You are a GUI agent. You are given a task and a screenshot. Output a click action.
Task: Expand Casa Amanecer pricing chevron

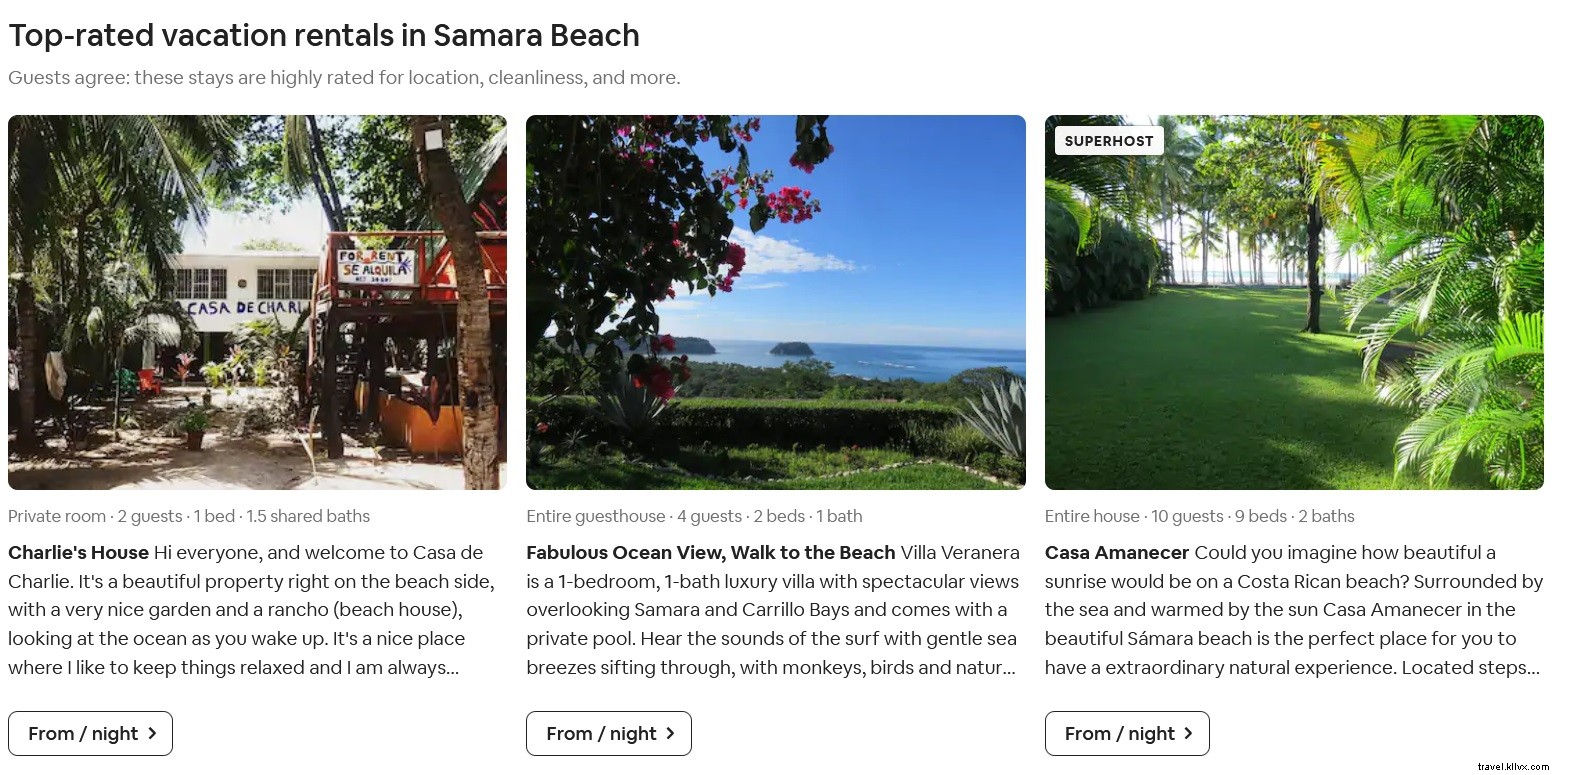click(1189, 733)
